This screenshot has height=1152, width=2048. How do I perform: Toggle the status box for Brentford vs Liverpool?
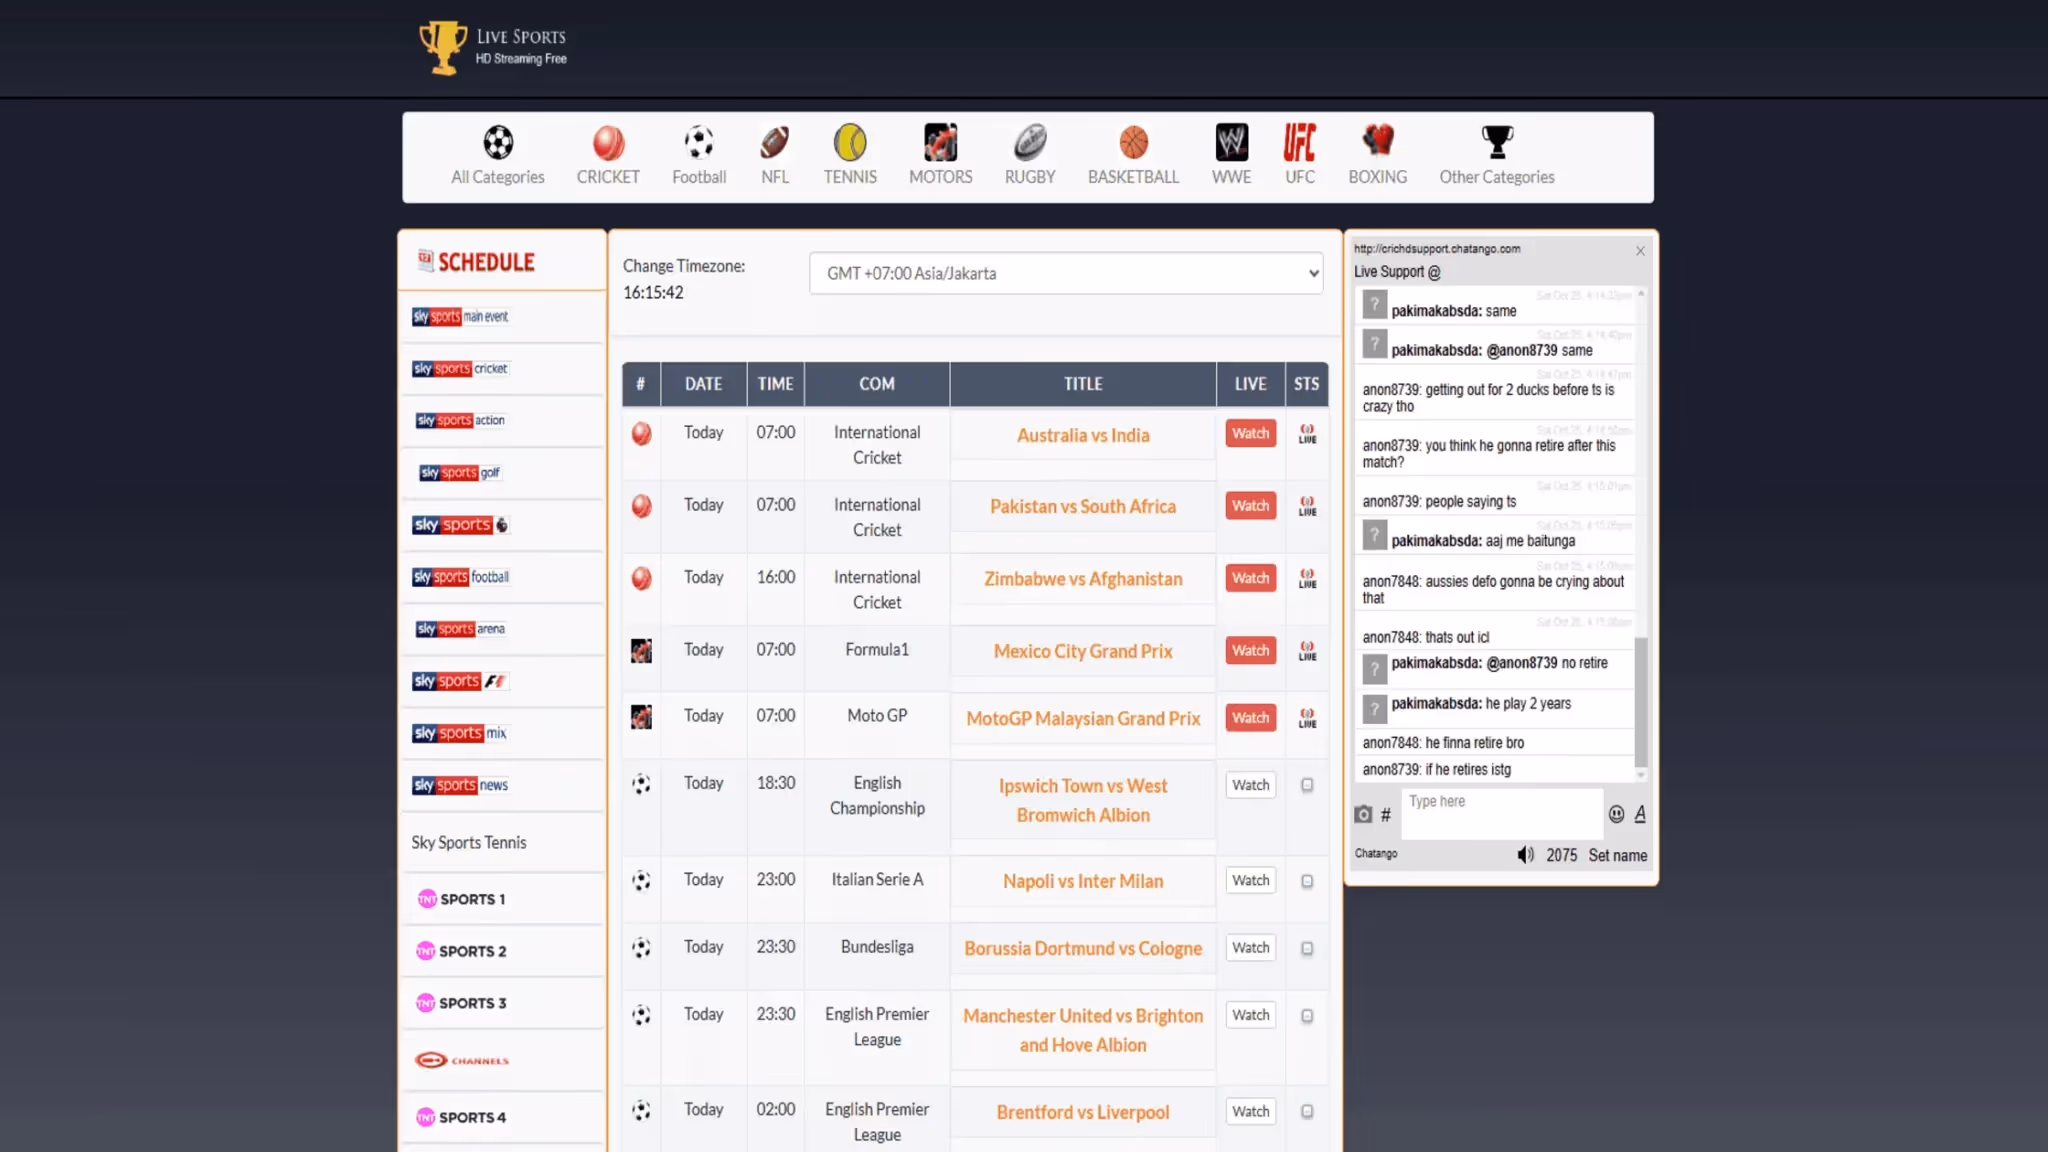pos(1307,1112)
